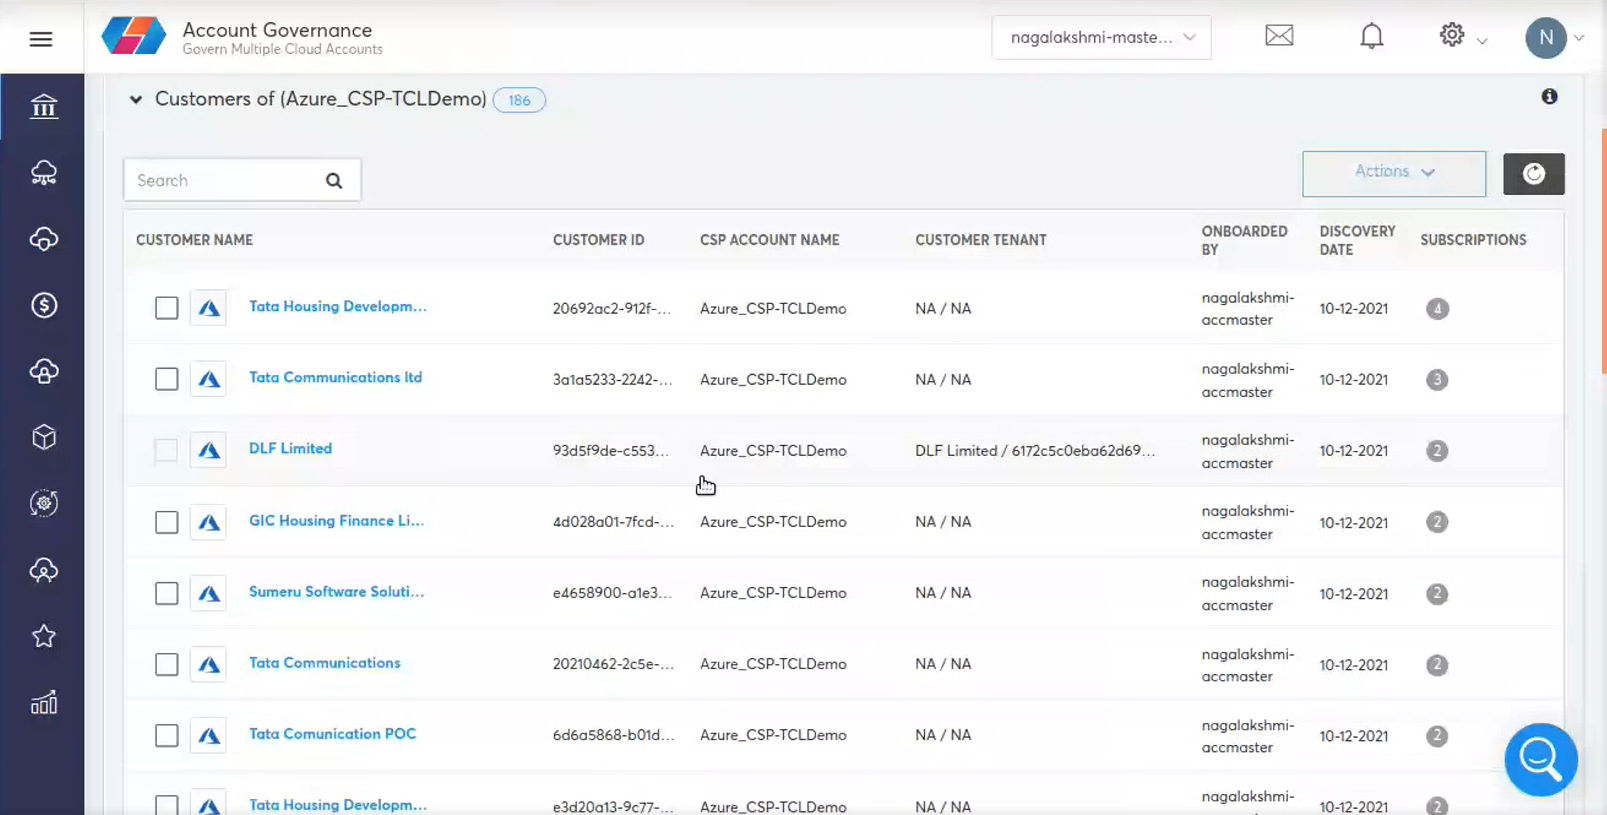Click the bank building sidebar icon

[43, 106]
